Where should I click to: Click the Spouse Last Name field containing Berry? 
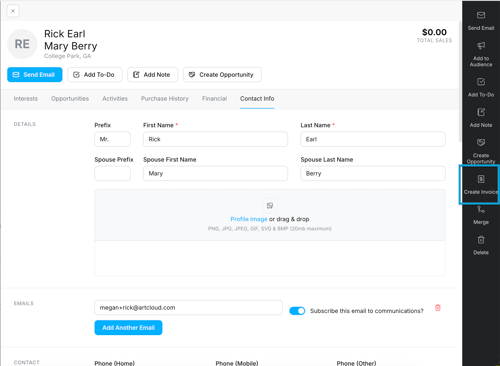pos(373,173)
